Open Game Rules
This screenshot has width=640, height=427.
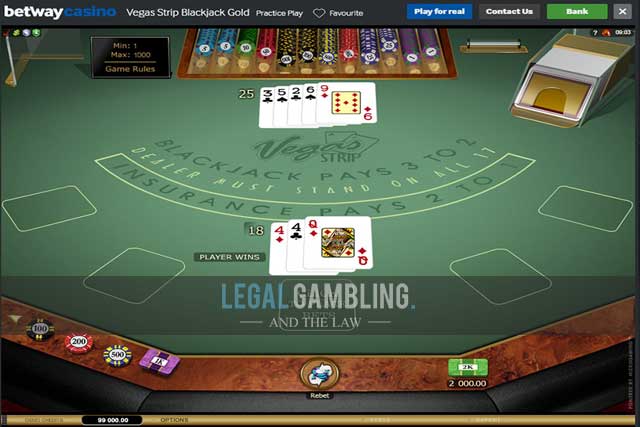[x=130, y=69]
